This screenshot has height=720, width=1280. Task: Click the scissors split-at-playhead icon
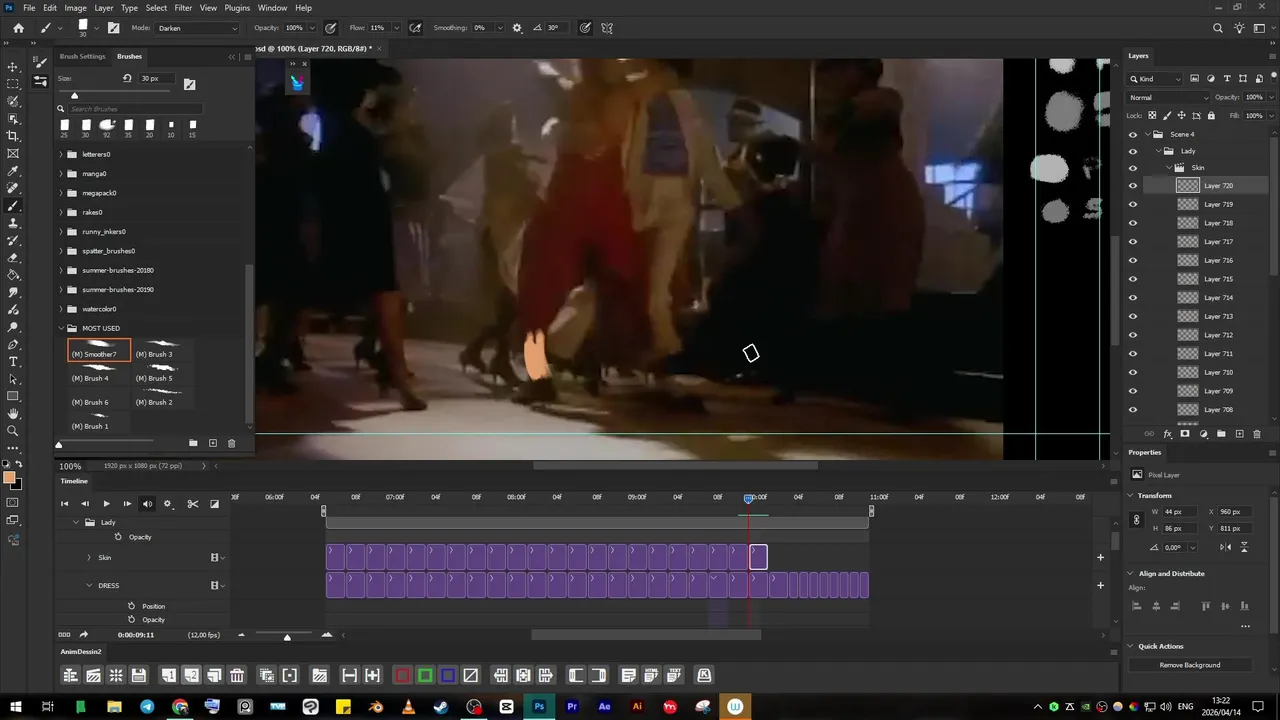[192, 504]
